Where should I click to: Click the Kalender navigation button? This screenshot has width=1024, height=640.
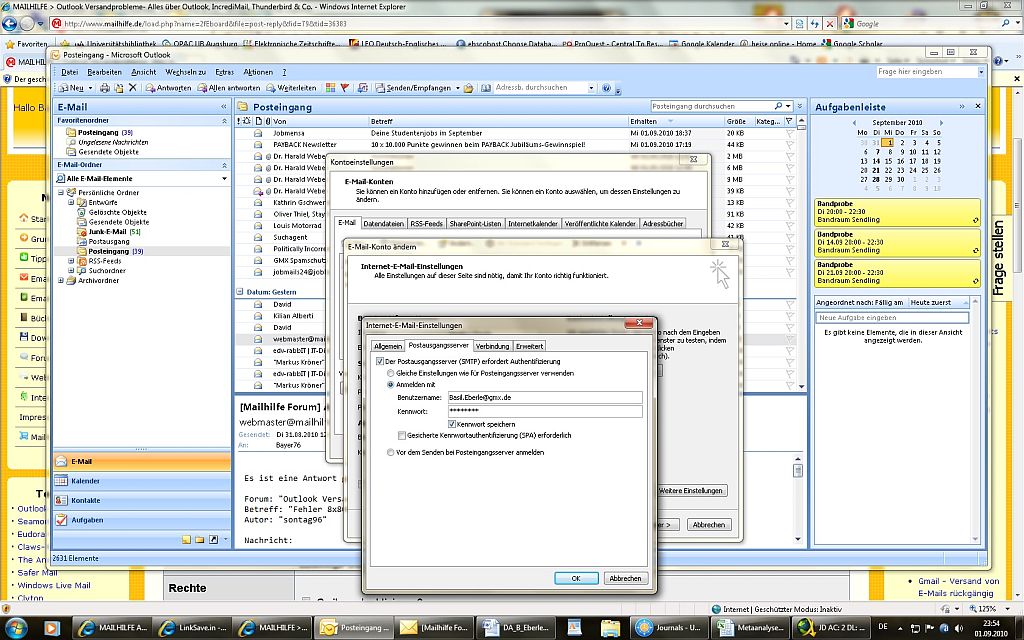click(x=142, y=481)
